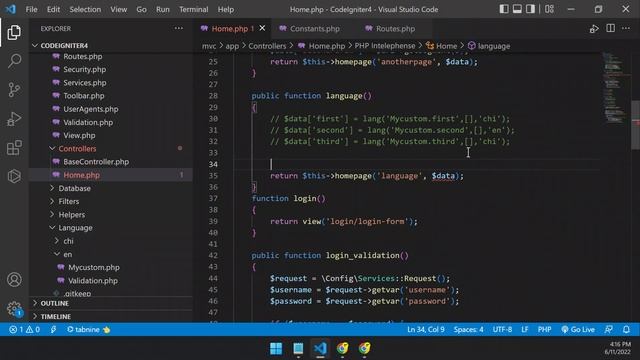Click errors and warnings status indicator
640x360 pixels.
click(24, 329)
